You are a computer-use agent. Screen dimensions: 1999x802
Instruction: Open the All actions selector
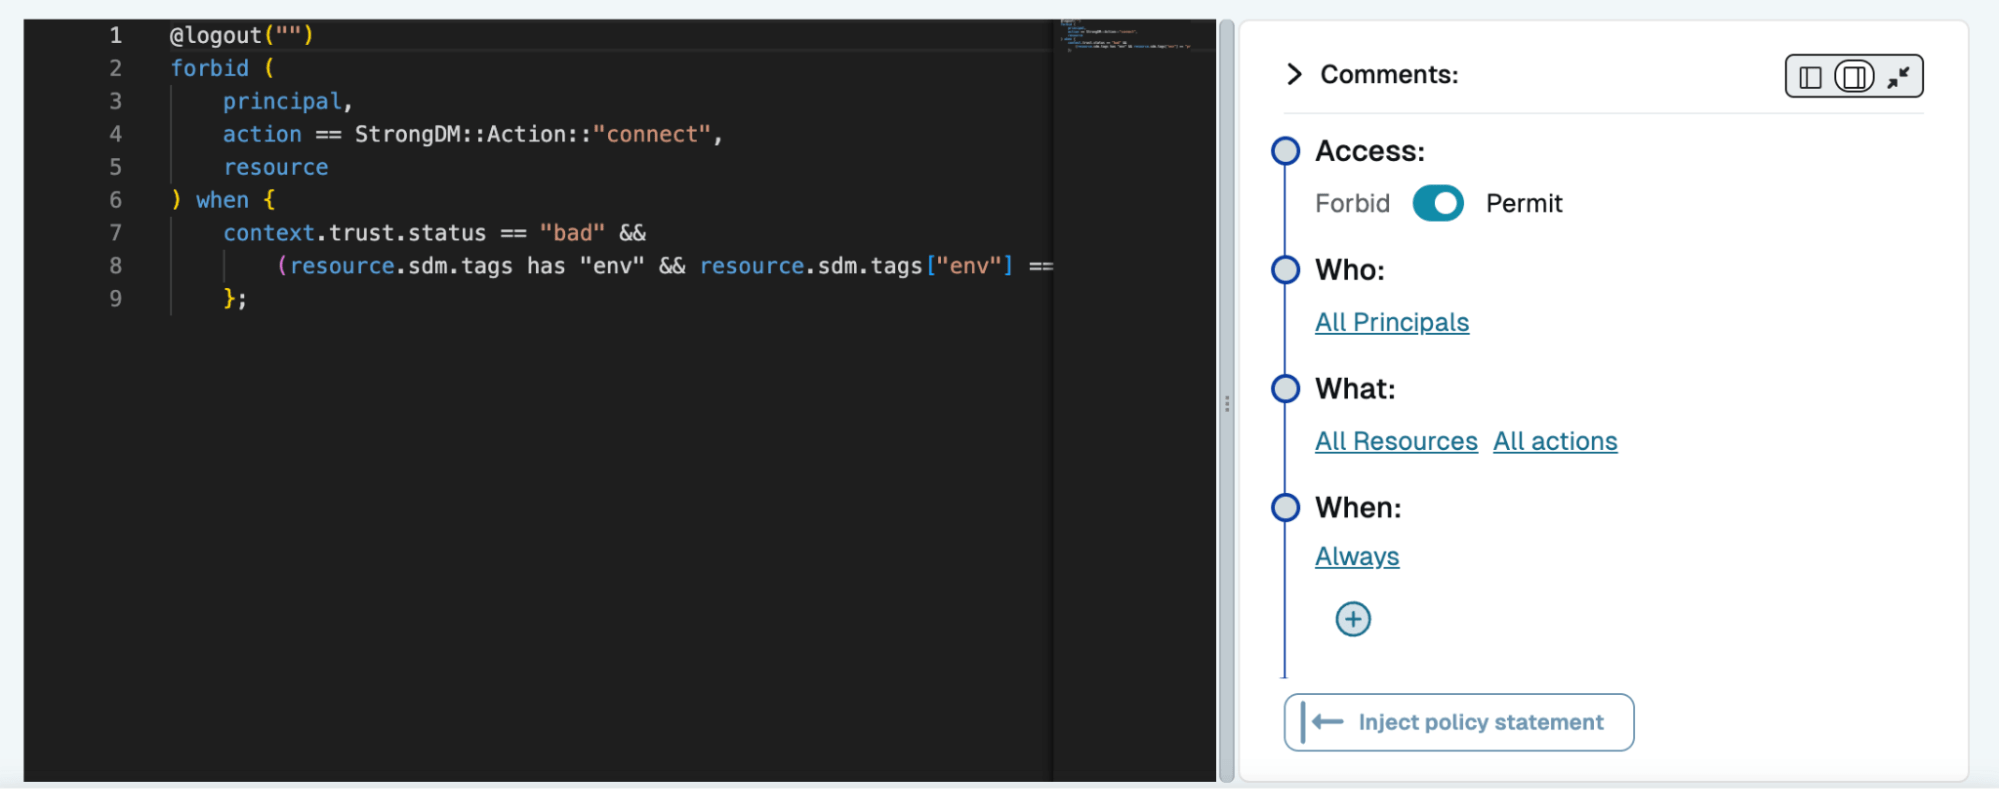1554,441
